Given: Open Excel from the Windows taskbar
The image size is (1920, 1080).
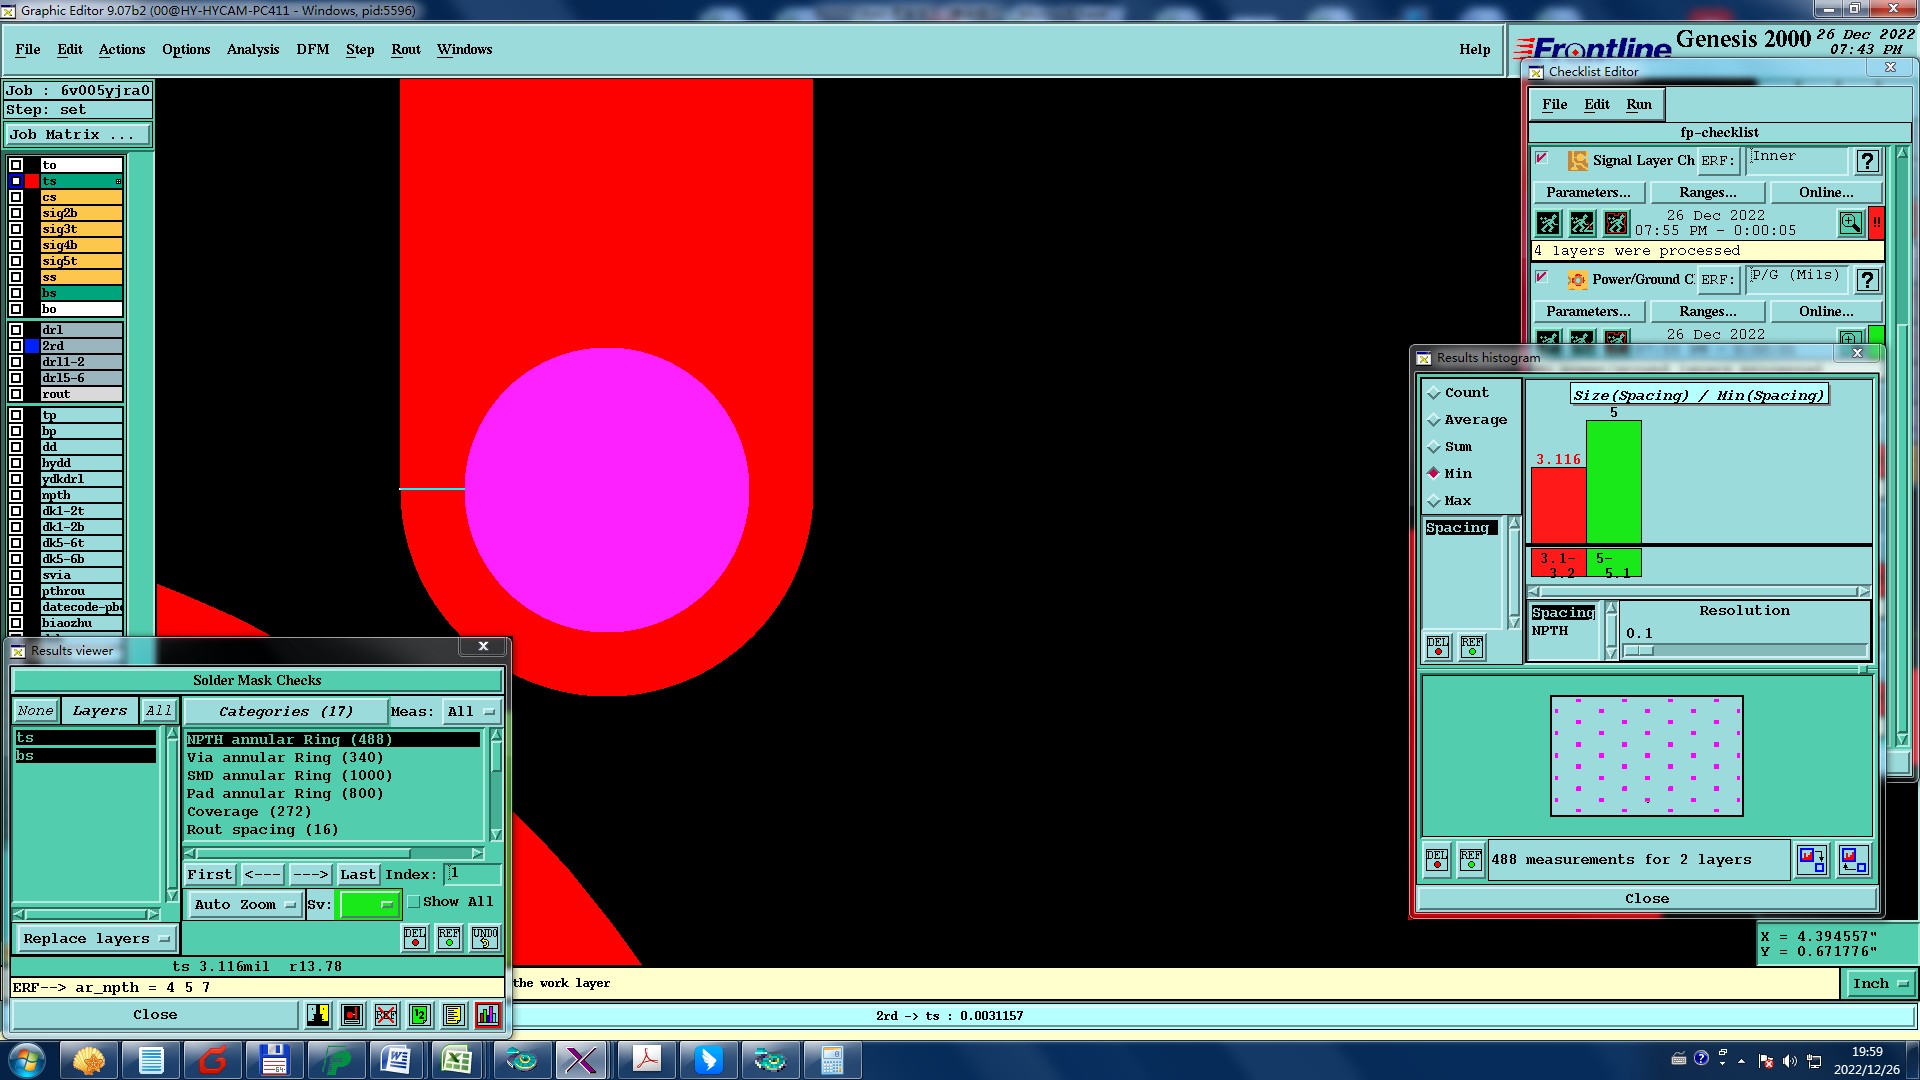Looking at the screenshot, I should [x=457, y=1060].
